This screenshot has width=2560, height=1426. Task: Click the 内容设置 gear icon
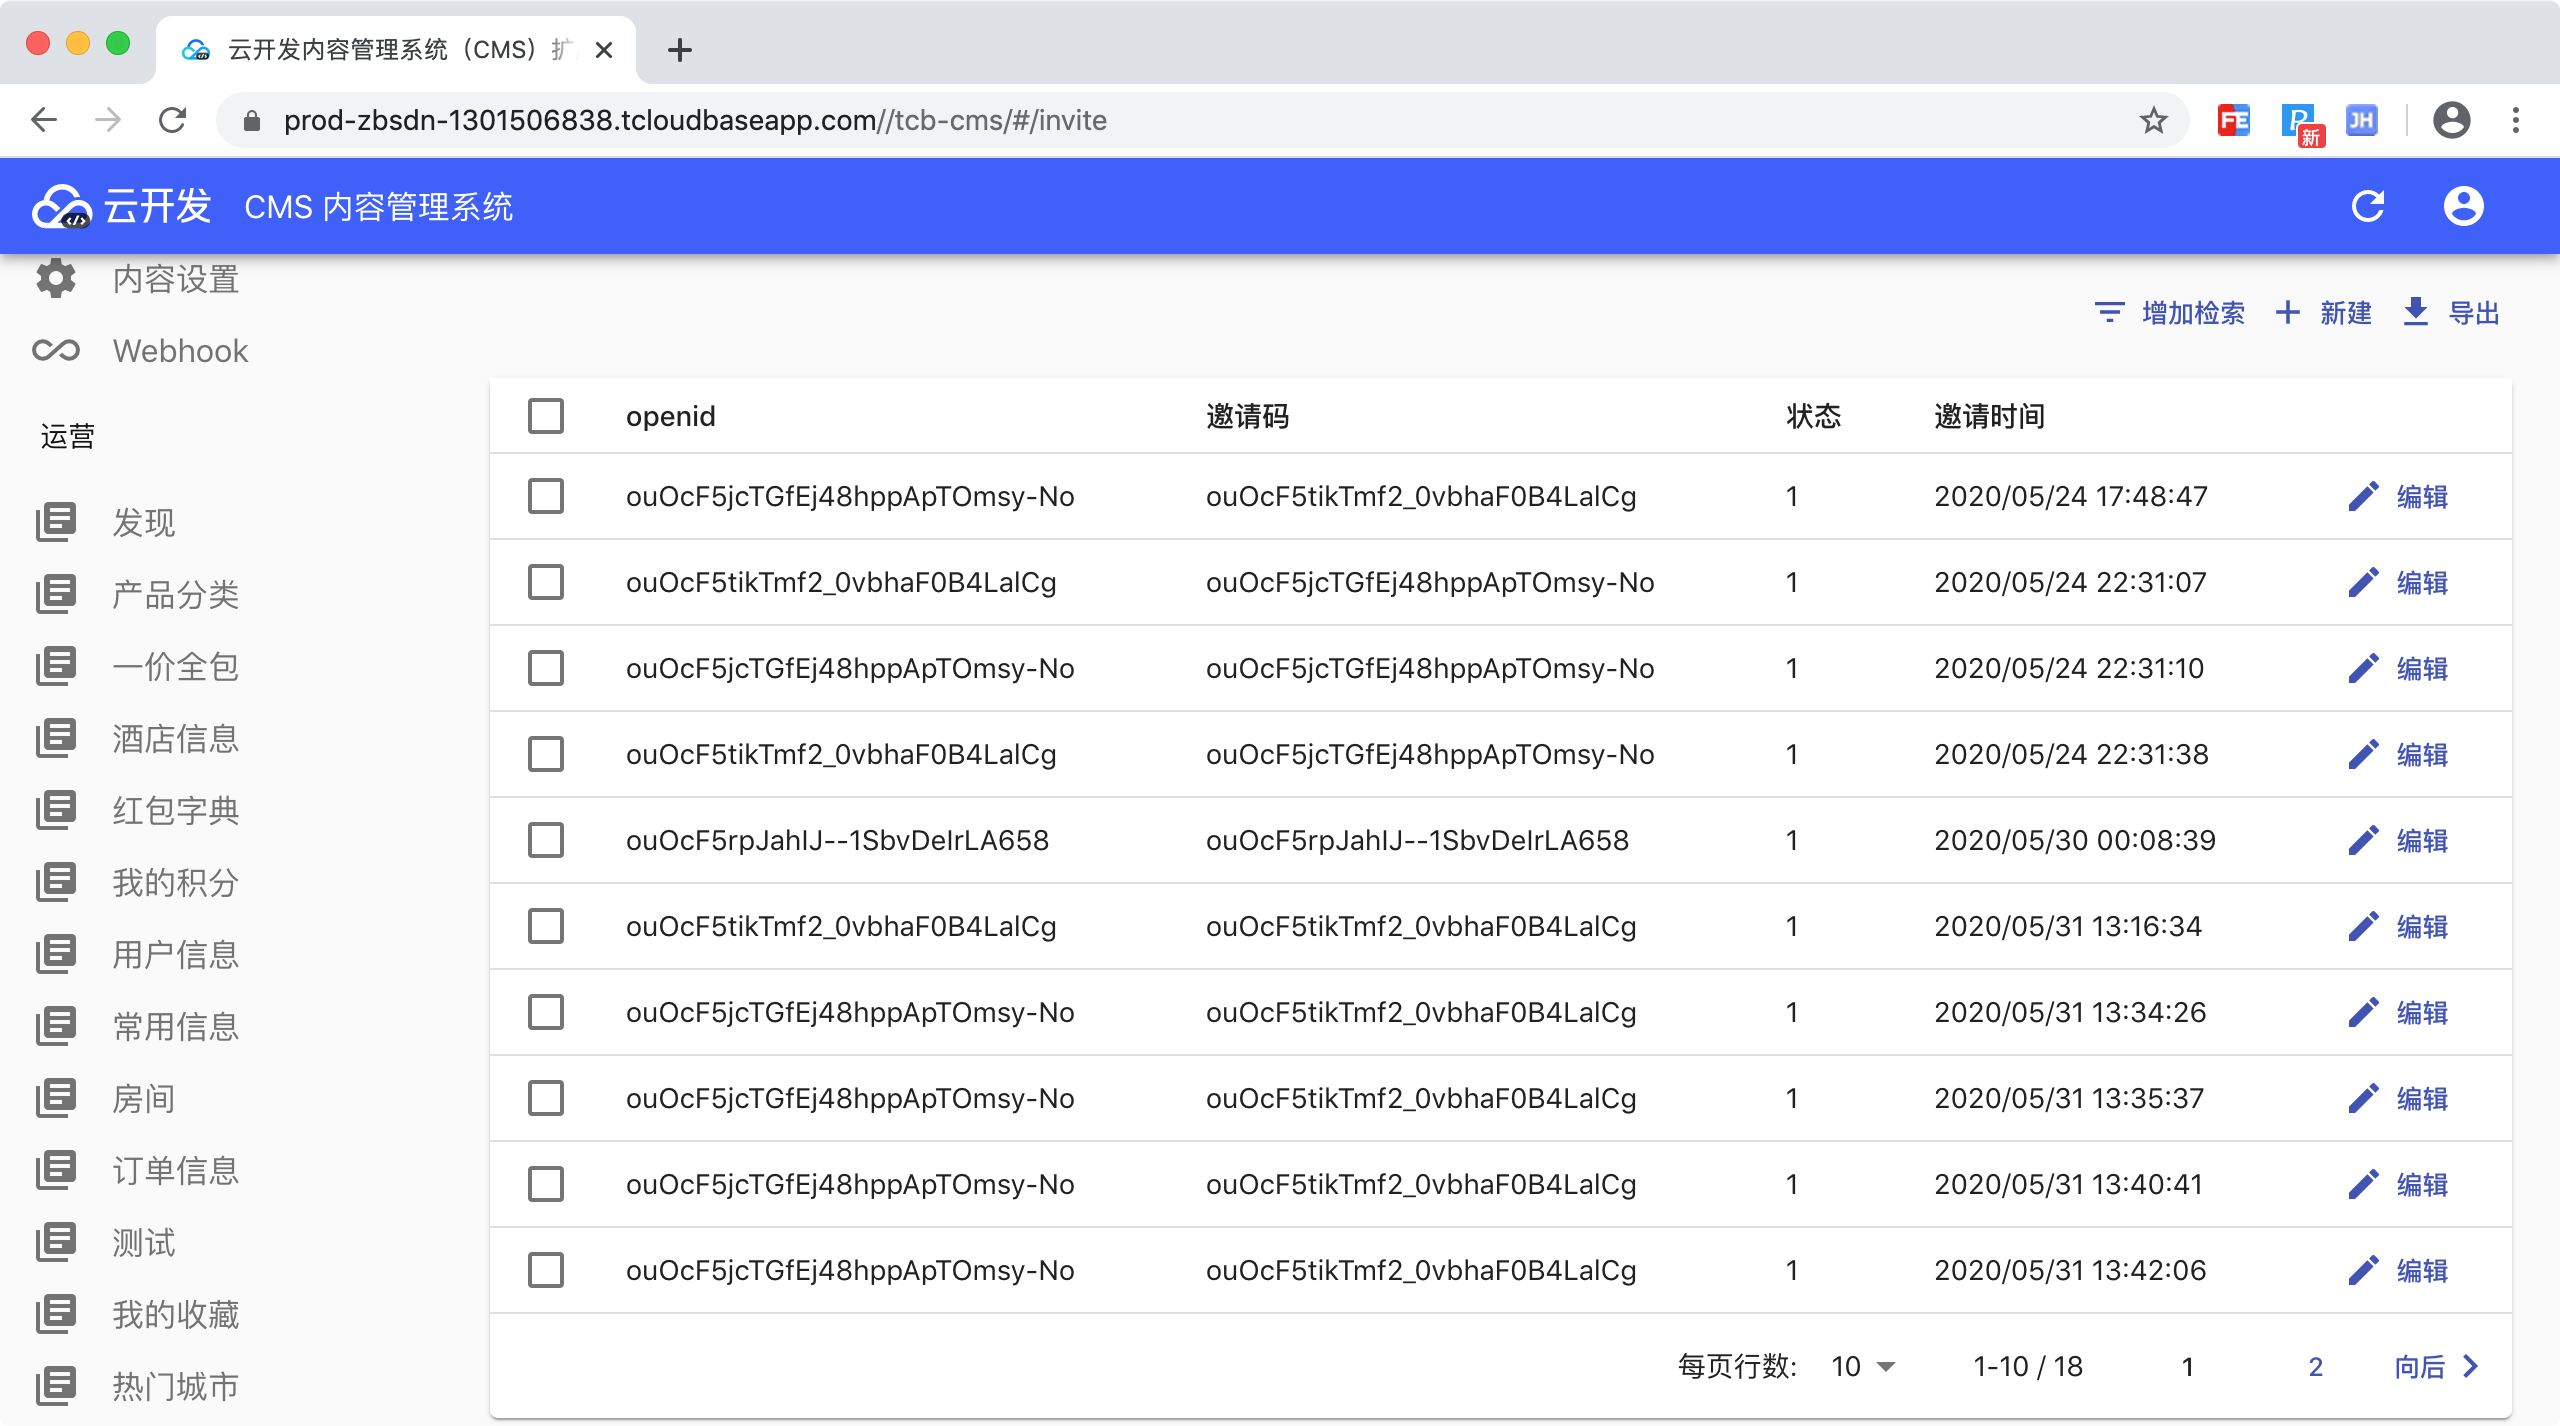point(56,279)
